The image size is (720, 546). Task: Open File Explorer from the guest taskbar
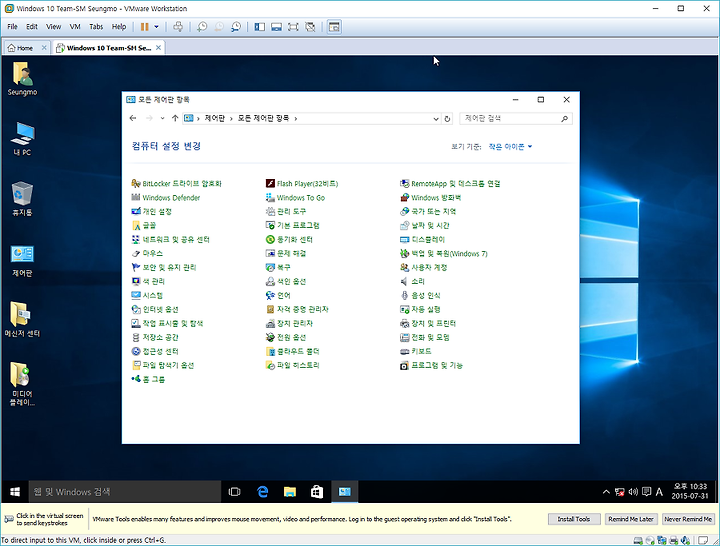[x=290, y=492]
